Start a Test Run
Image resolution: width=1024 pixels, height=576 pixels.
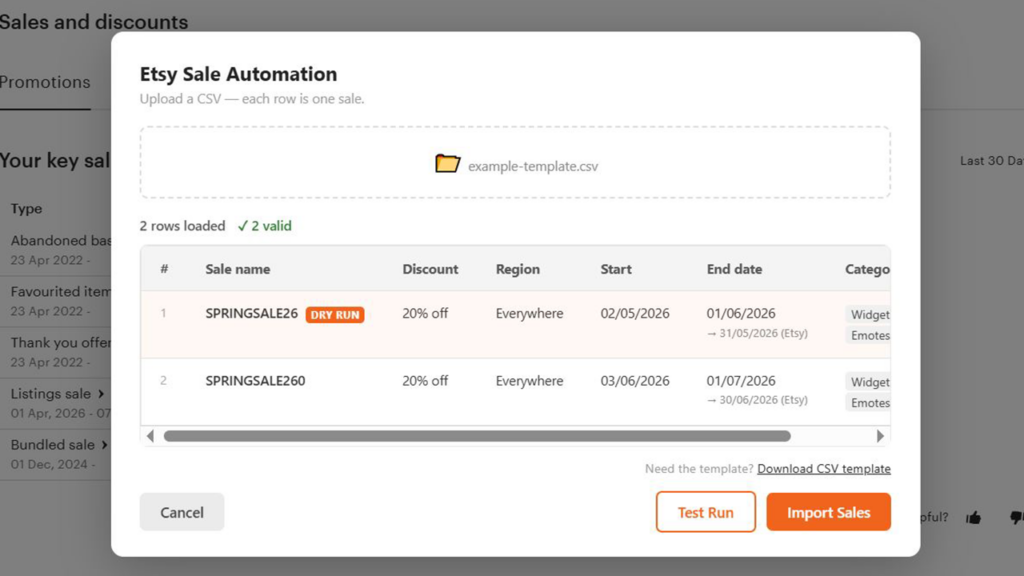coord(705,512)
